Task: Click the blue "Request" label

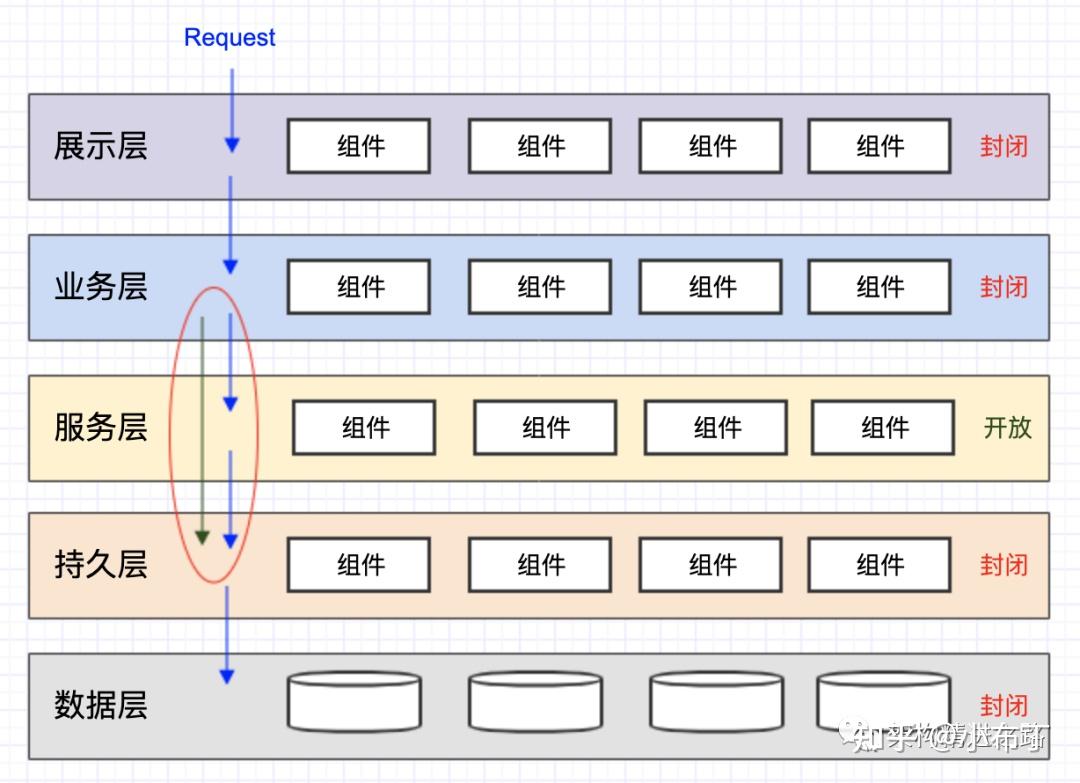Action: click(x=229, y=37)
